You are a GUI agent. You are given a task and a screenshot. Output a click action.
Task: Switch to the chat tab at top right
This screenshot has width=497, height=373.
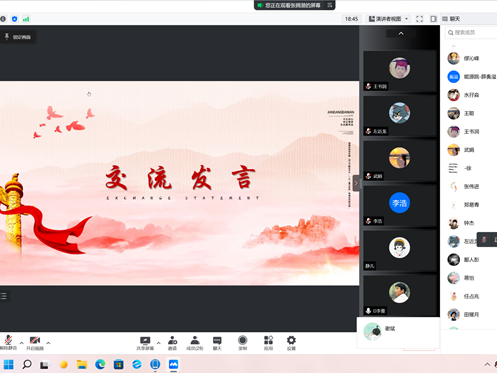click(x=451, y=19)
